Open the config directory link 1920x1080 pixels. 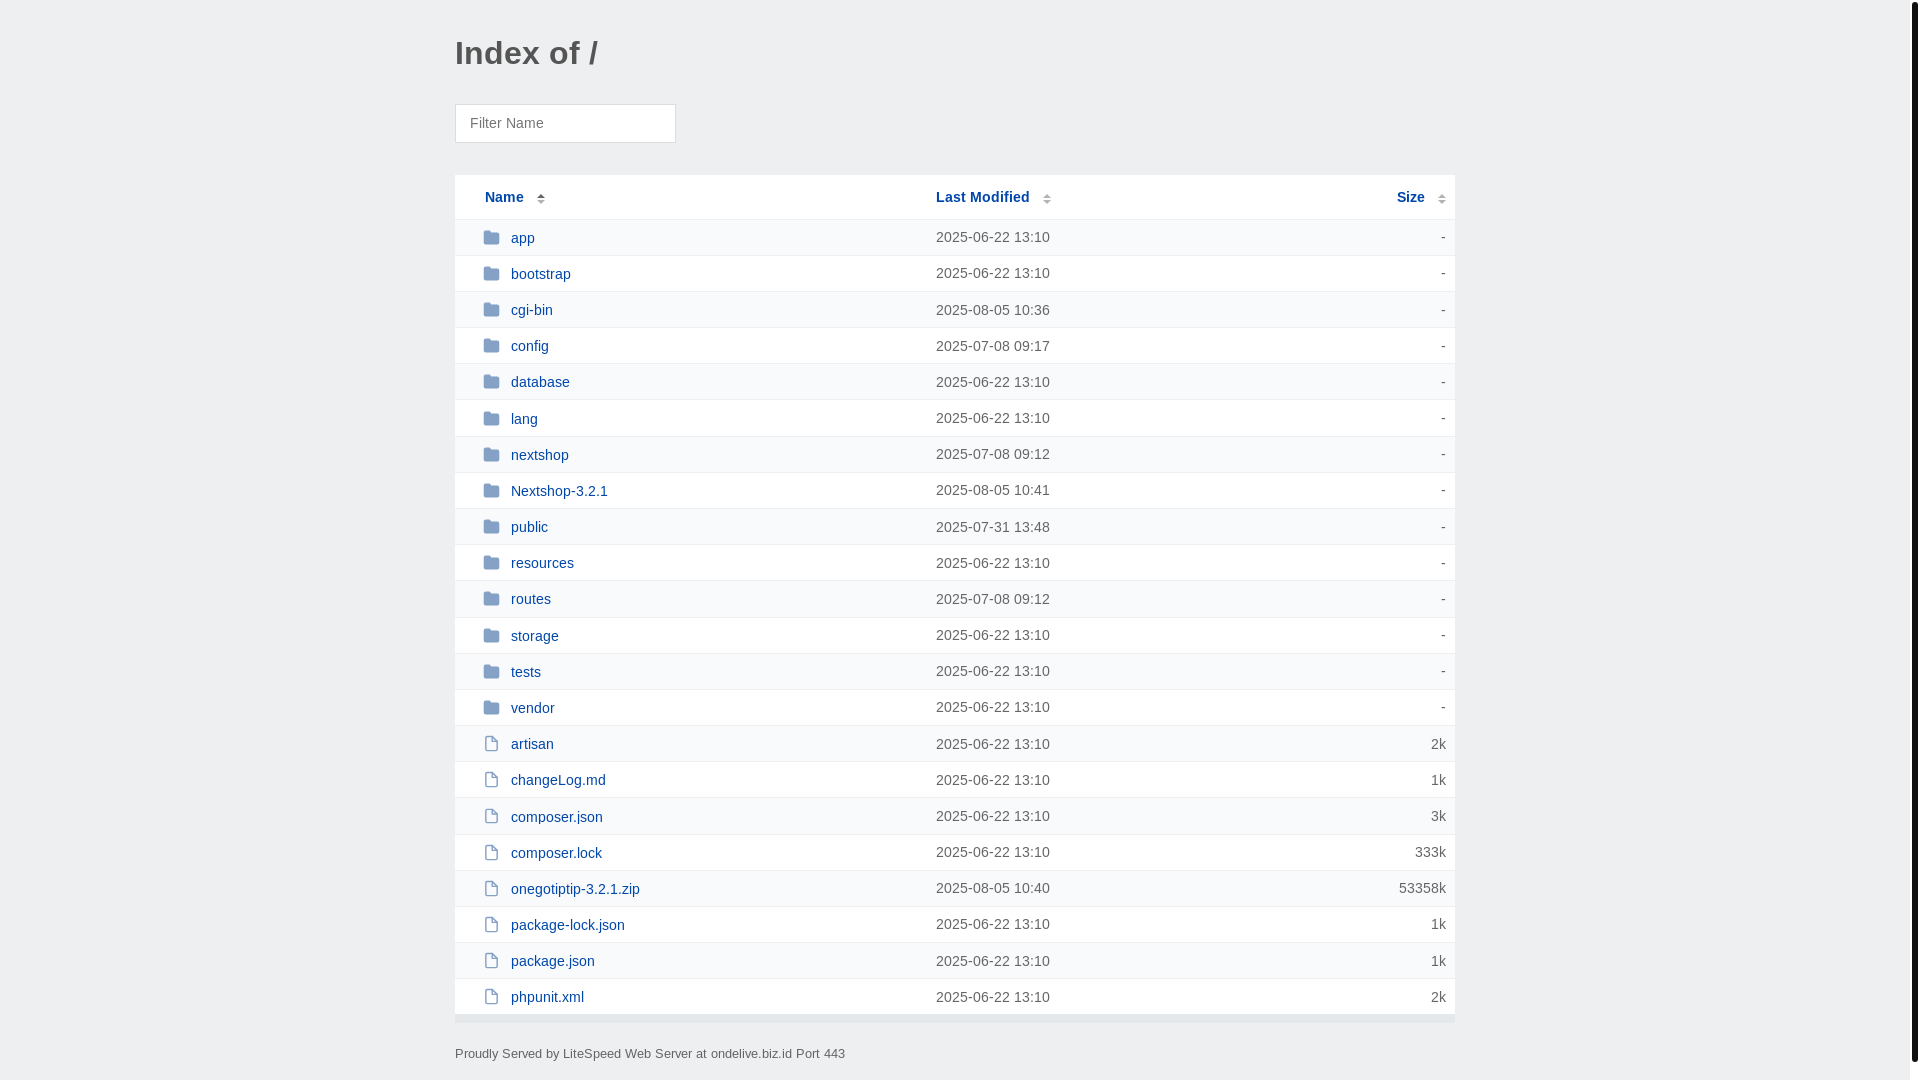click(530, 346)
